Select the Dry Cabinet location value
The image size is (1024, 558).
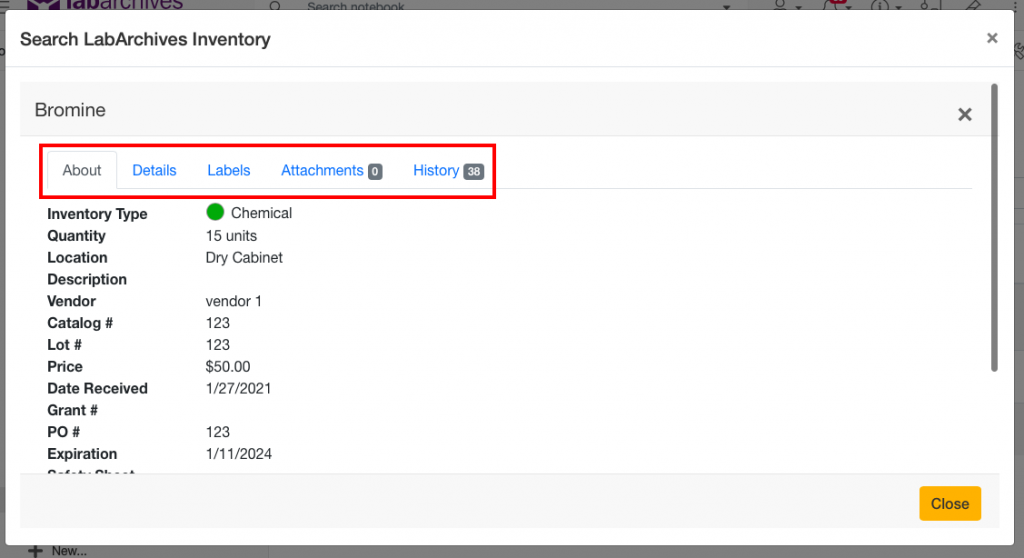[244, 257]
